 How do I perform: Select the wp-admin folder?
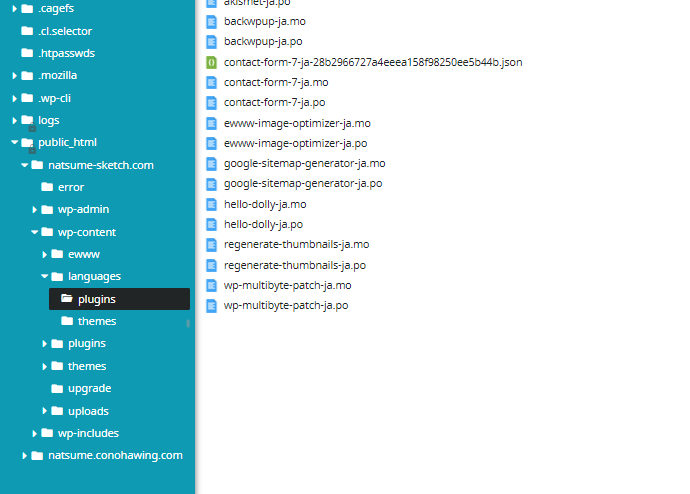coord(75,209)
